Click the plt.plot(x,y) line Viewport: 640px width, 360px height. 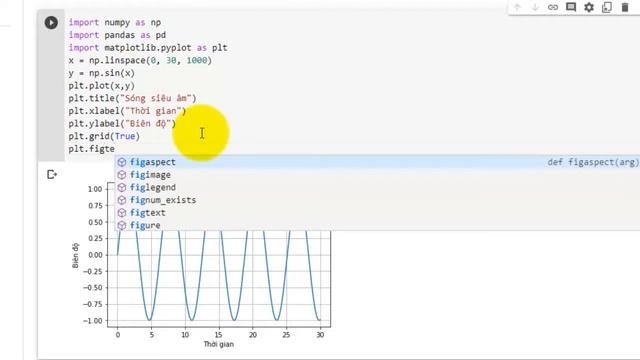pos(102,86)
